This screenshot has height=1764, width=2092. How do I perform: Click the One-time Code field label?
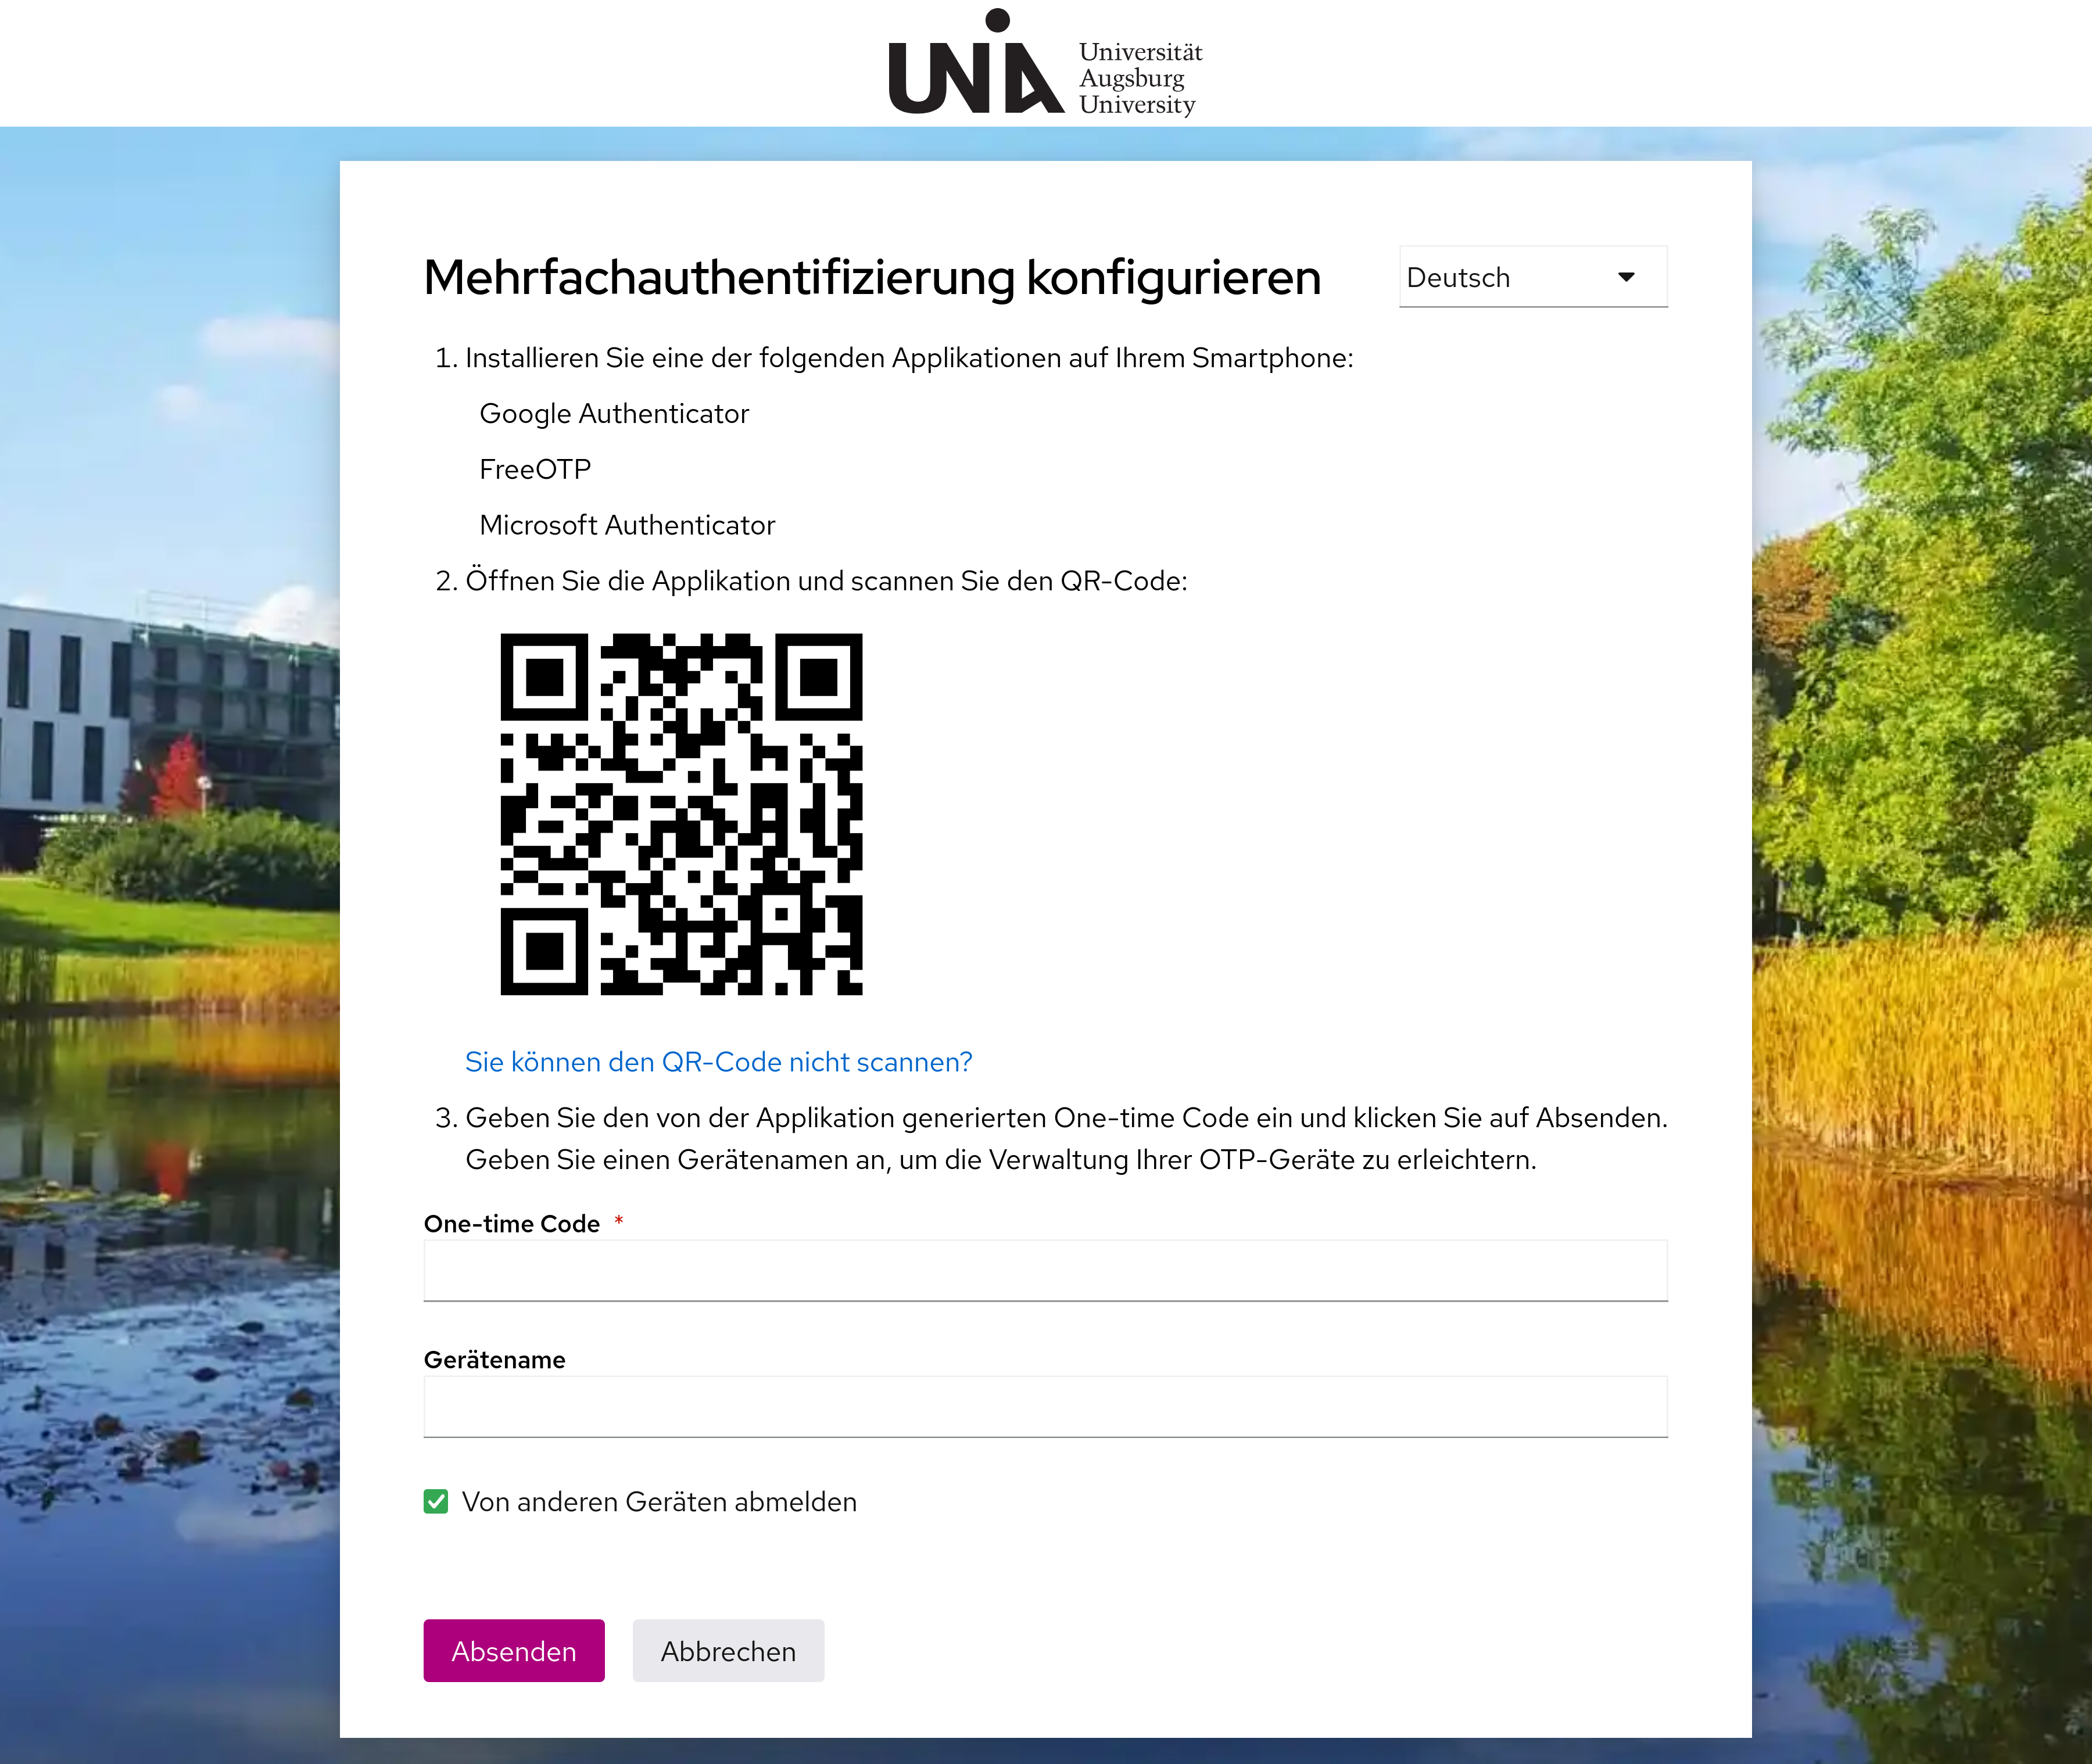click(x=511, y=1224)
